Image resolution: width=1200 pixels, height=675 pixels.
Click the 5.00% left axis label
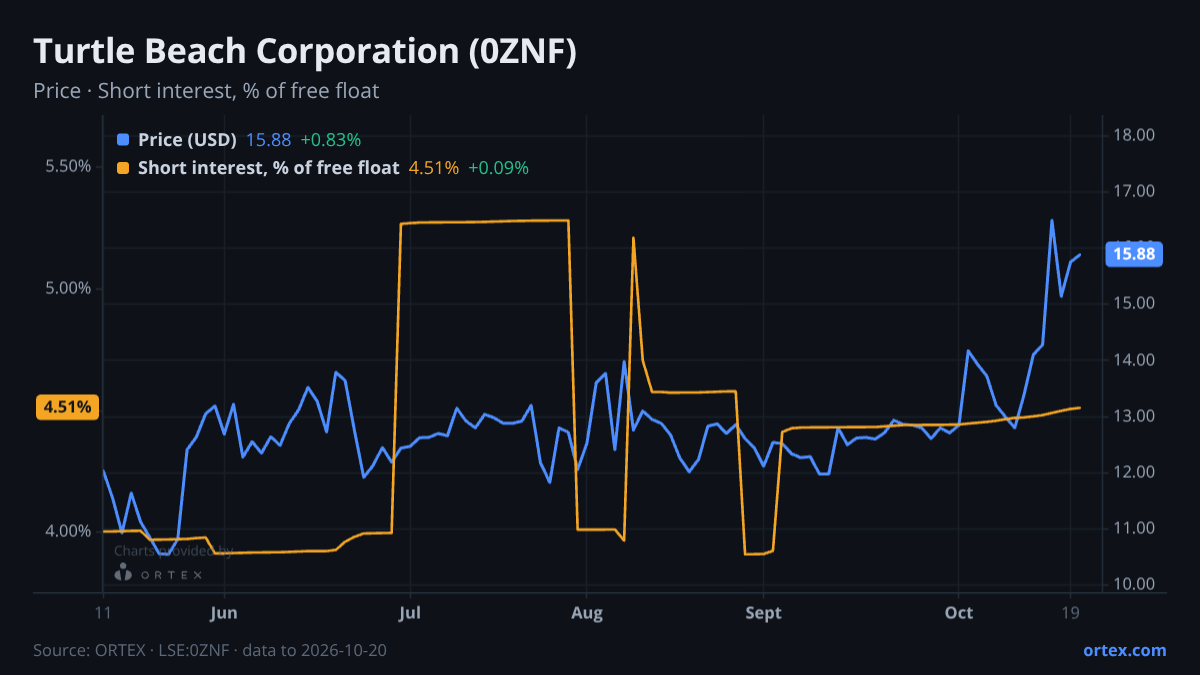(x=69, y=289)
